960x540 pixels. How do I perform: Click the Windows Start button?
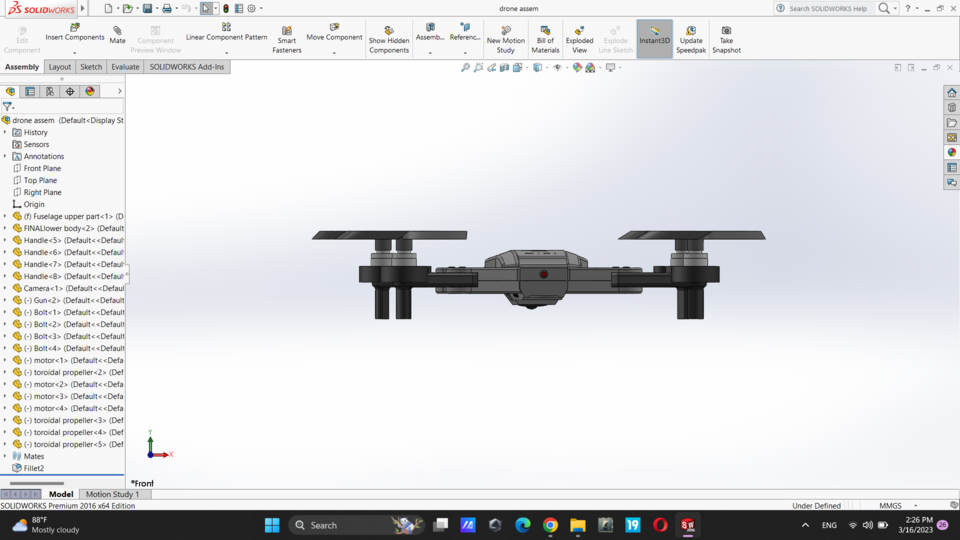[272, 525]
